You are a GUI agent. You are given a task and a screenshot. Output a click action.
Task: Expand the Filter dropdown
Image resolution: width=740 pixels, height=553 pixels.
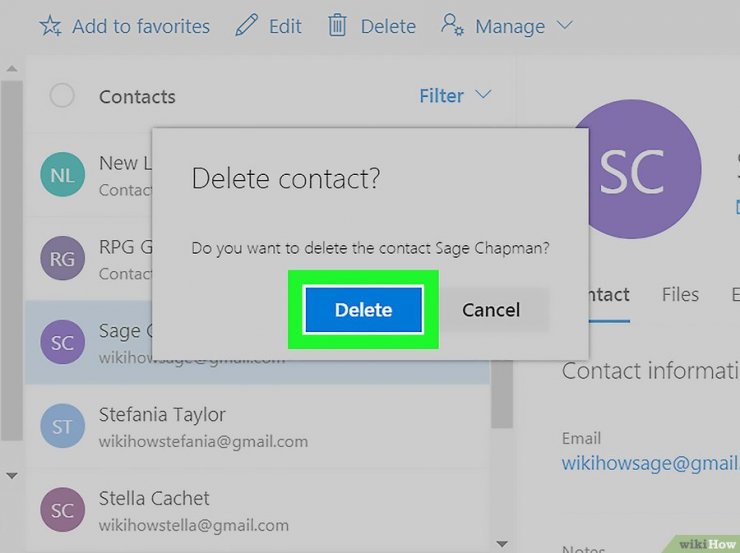click(x=455, y=96)
